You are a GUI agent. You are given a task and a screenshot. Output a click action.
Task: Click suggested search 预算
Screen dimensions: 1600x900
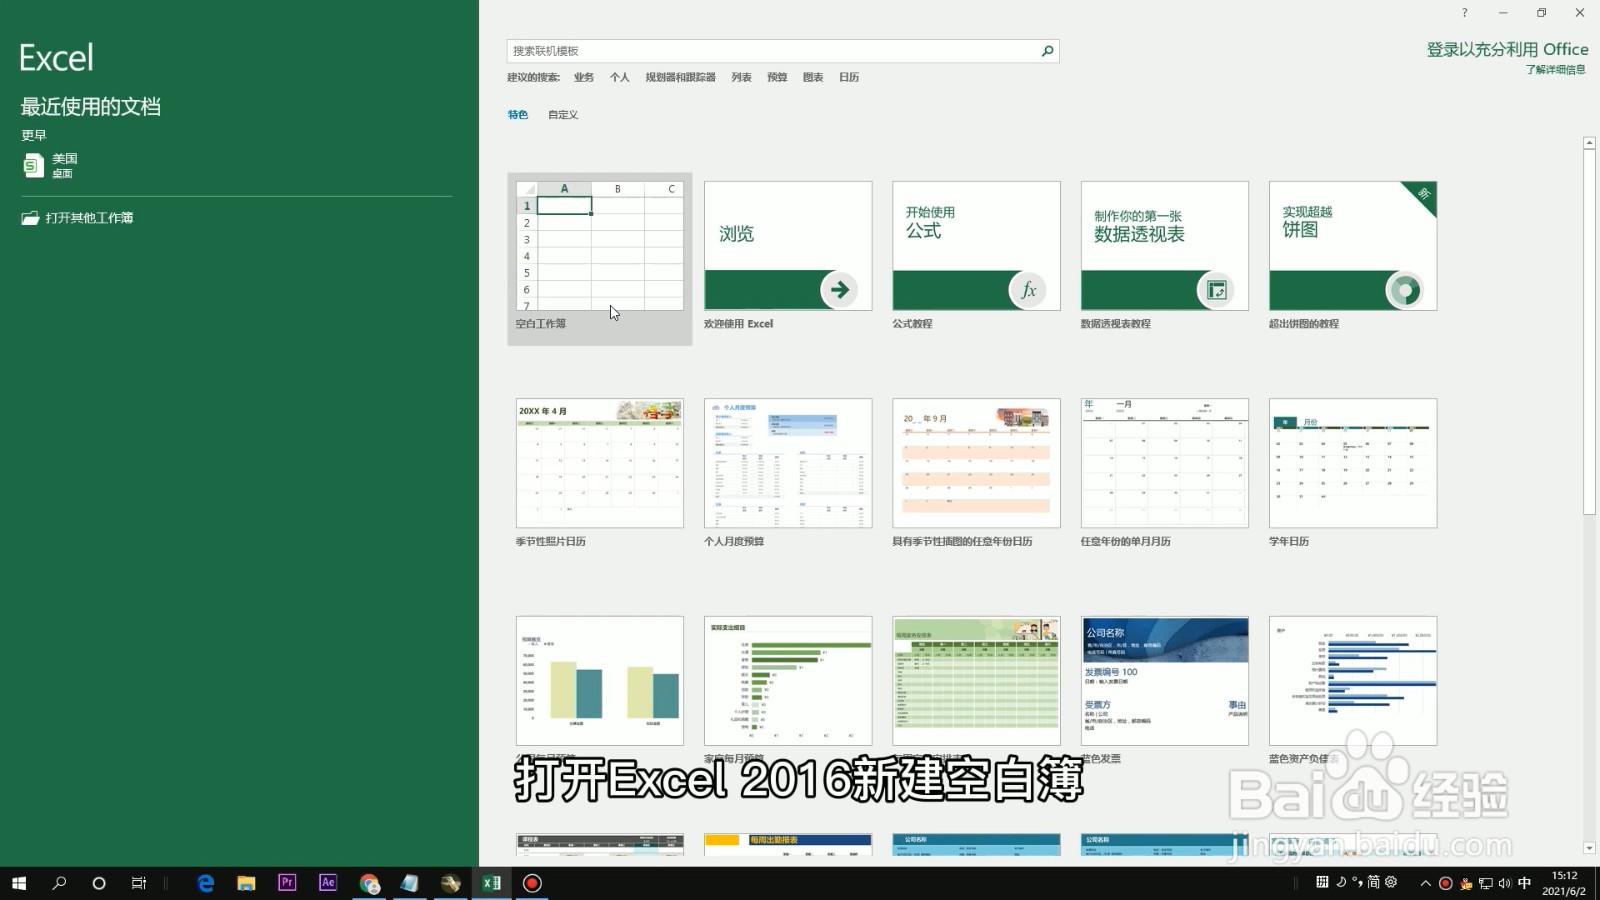[777, 77]
